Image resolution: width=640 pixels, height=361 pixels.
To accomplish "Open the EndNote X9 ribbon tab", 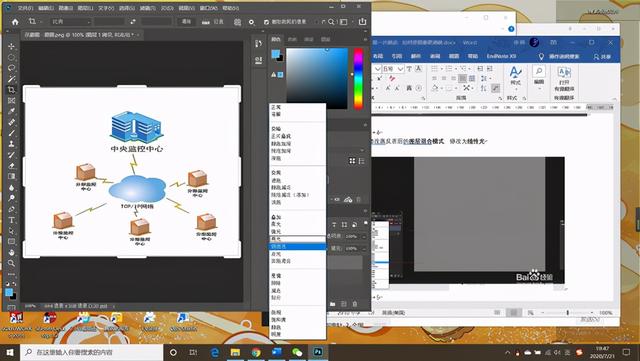I will tap(501, 56).
